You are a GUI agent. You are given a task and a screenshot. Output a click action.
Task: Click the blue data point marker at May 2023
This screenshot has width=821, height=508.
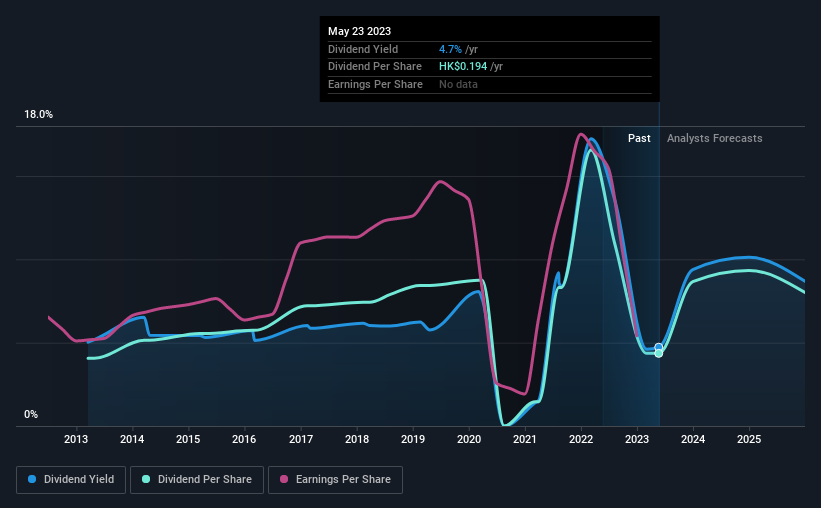click(x=659, y=347)
